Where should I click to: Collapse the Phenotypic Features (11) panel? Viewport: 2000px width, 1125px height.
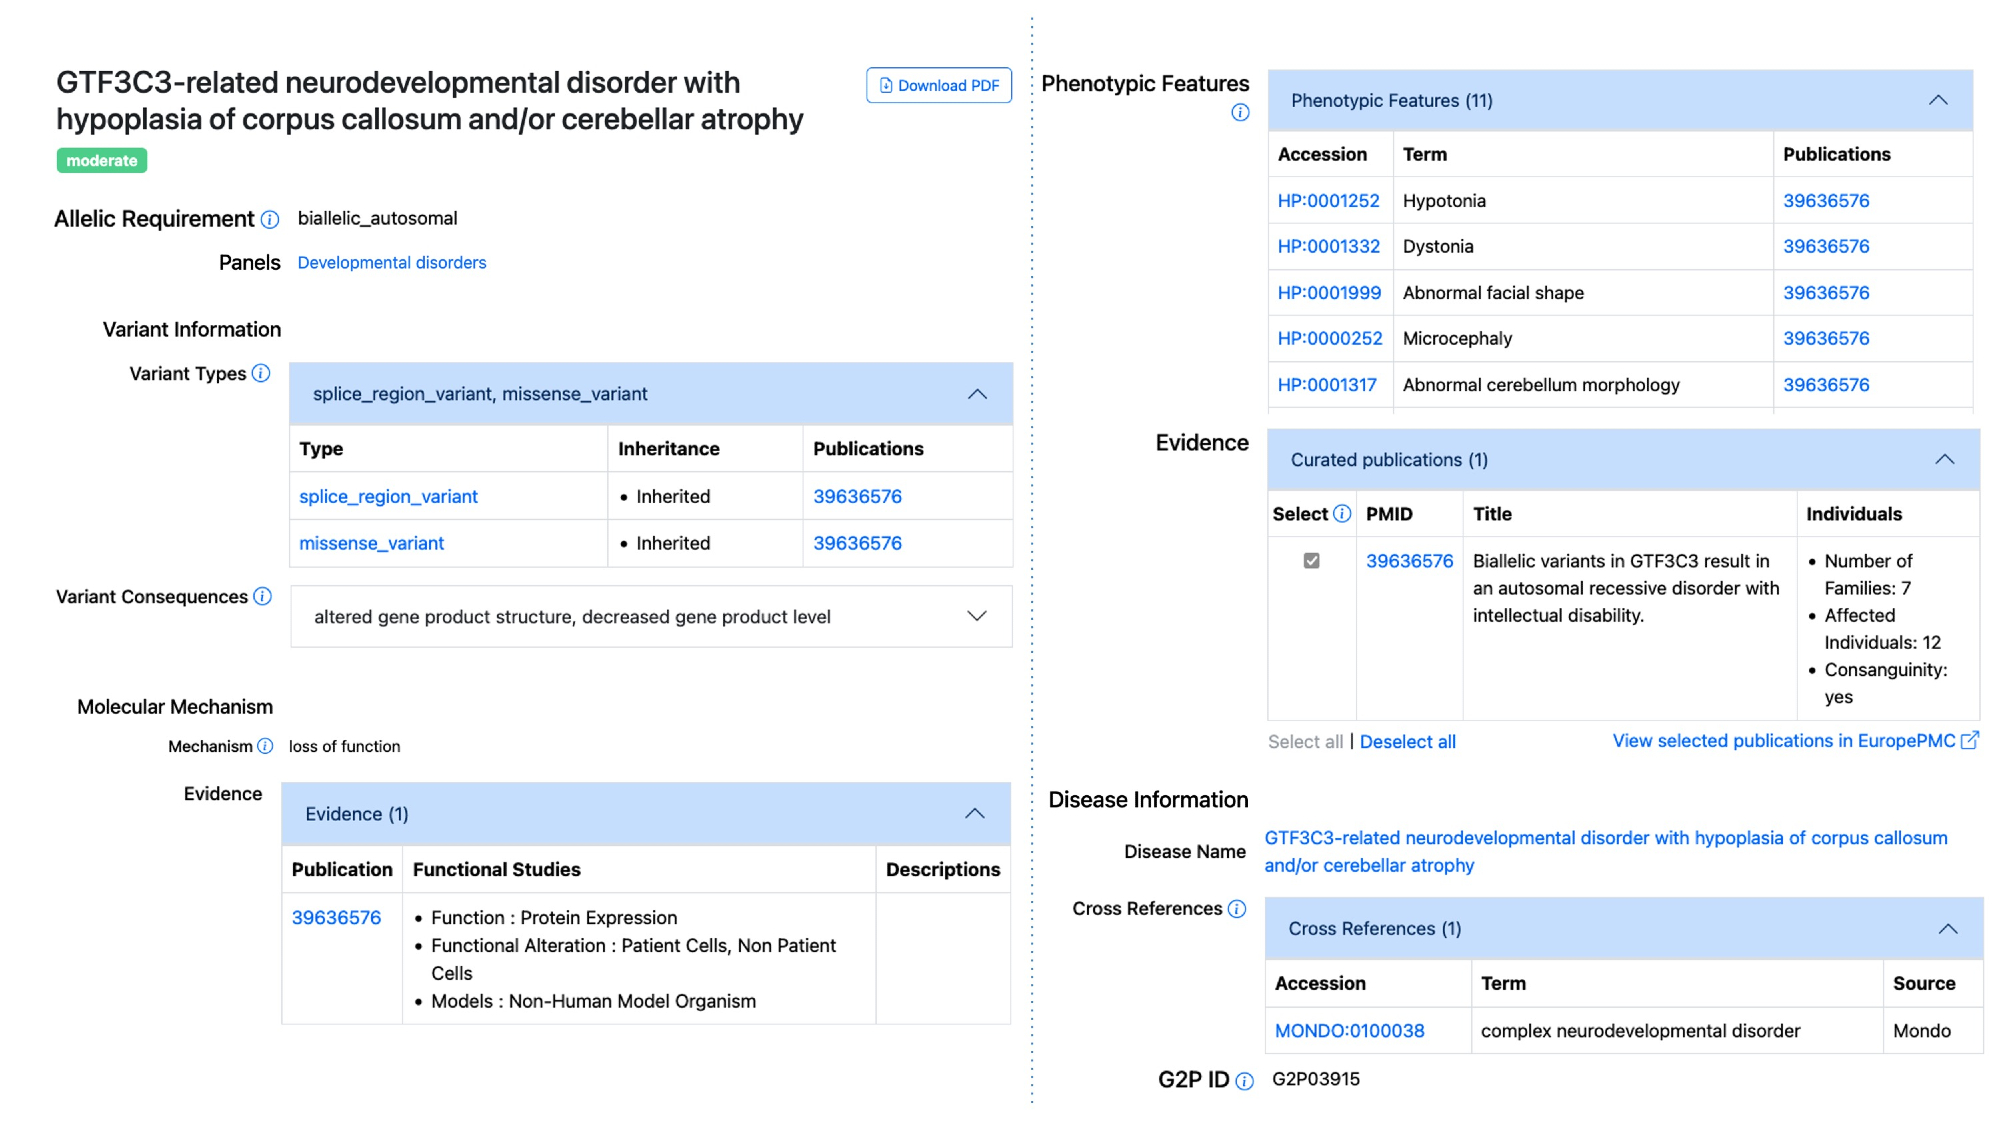pyautogui.click(x=1937, y=100)
